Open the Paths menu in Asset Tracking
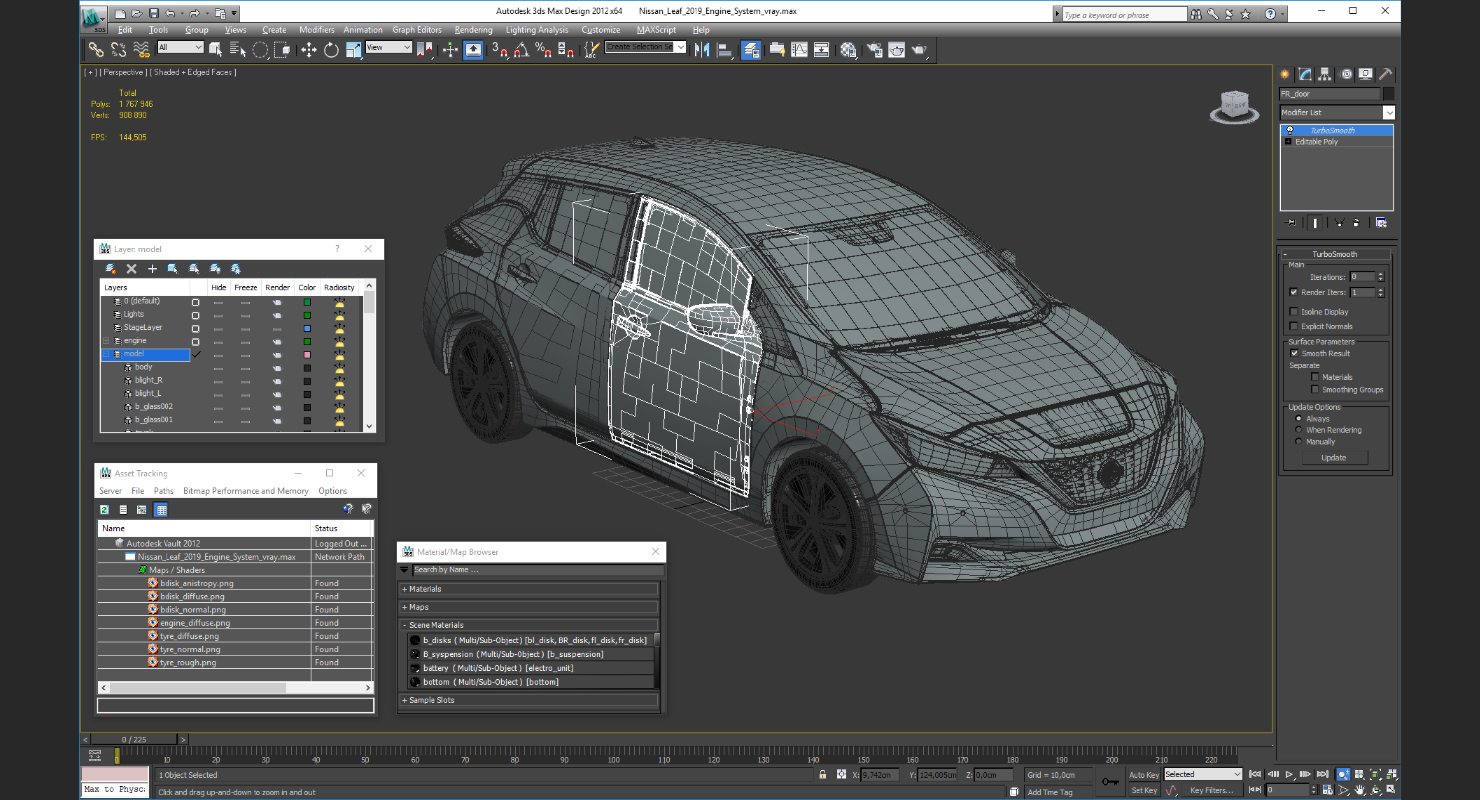1480x800 pixels. coord(163,491)
